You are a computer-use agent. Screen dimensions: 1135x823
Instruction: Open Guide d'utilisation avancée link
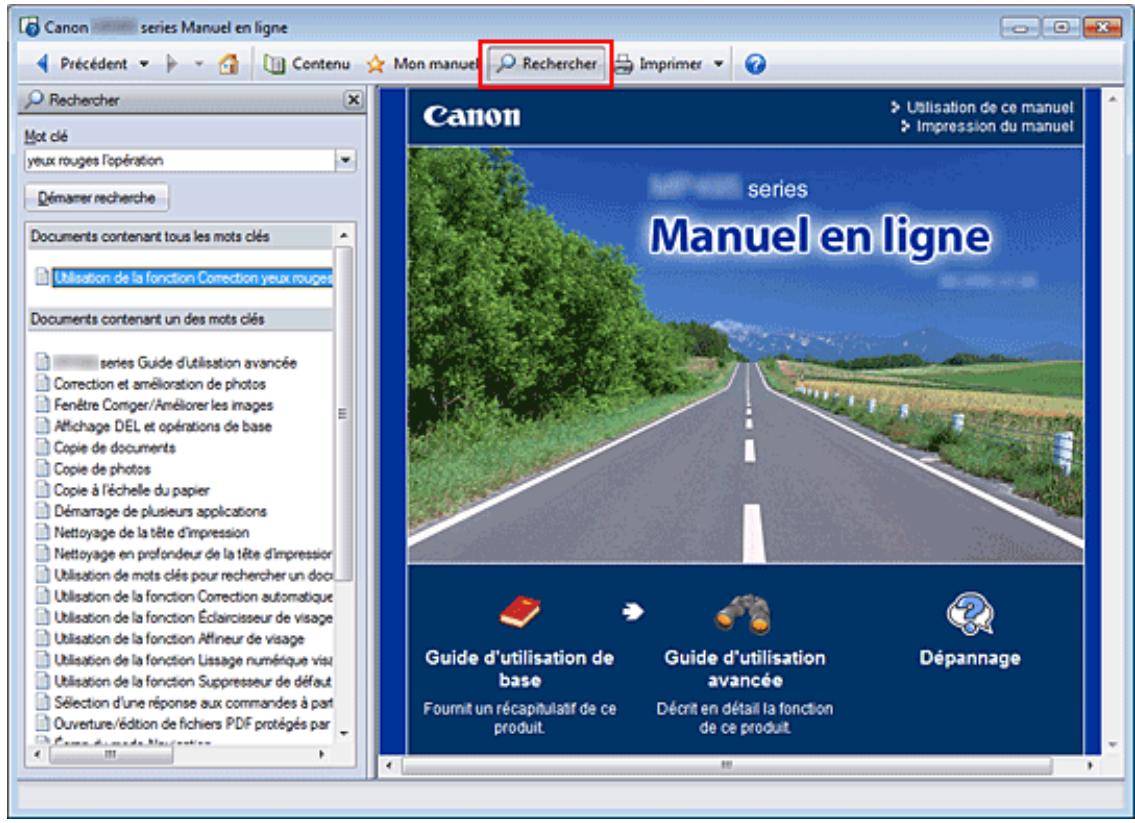[x=745, y=669]
